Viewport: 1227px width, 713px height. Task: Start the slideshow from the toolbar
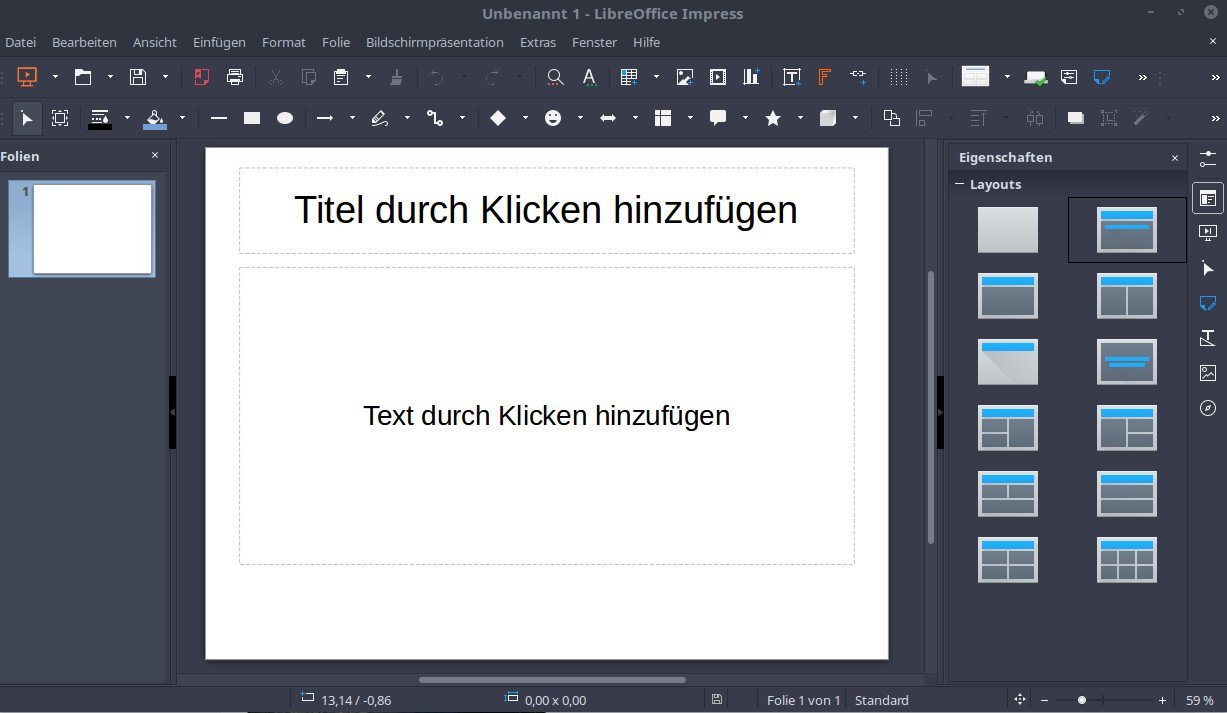click(x=27, y=77)
